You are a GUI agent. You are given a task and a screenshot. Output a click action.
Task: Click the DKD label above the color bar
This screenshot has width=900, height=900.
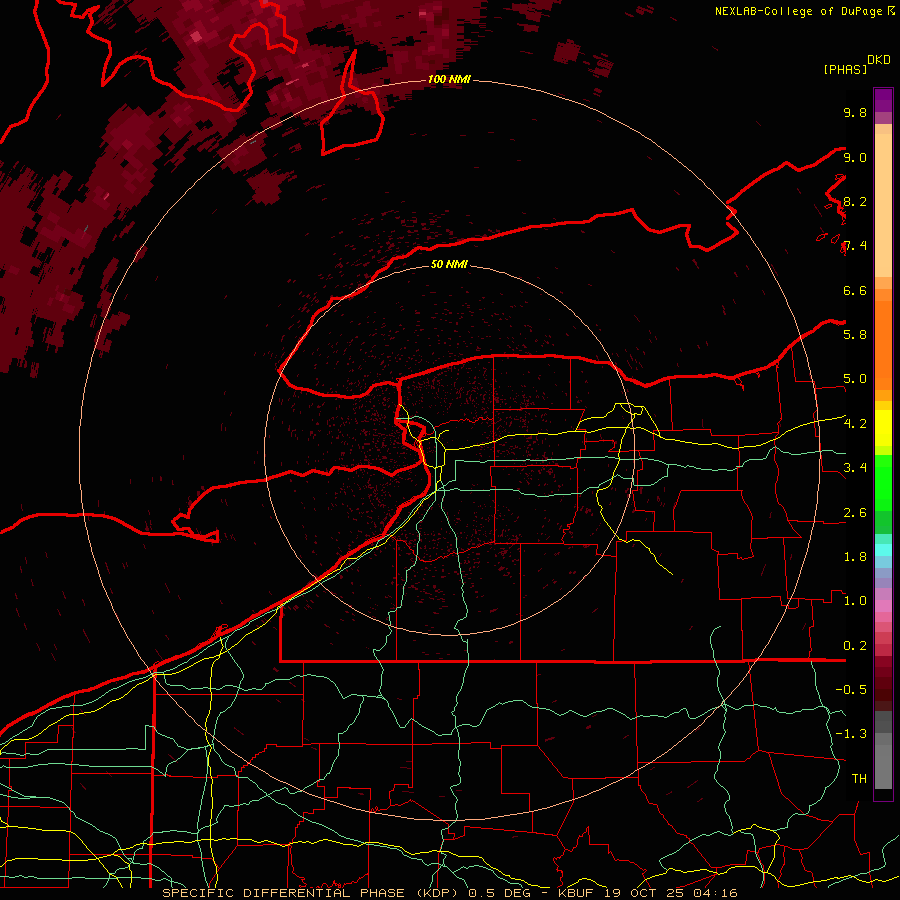pyautogui.click(x=879, y=60)
